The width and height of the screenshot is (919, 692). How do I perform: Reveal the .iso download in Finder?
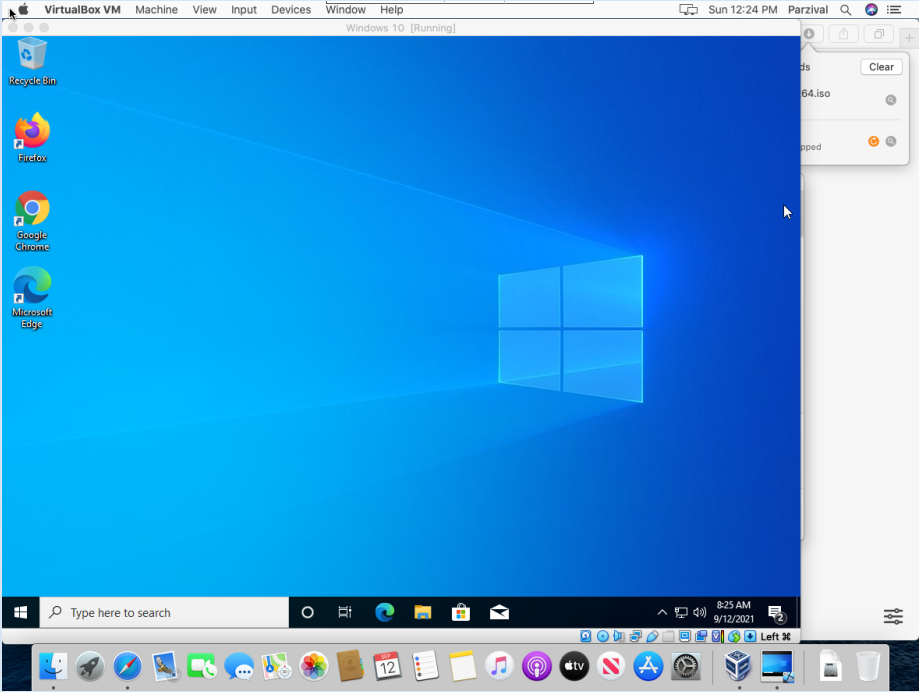(890, 100)
